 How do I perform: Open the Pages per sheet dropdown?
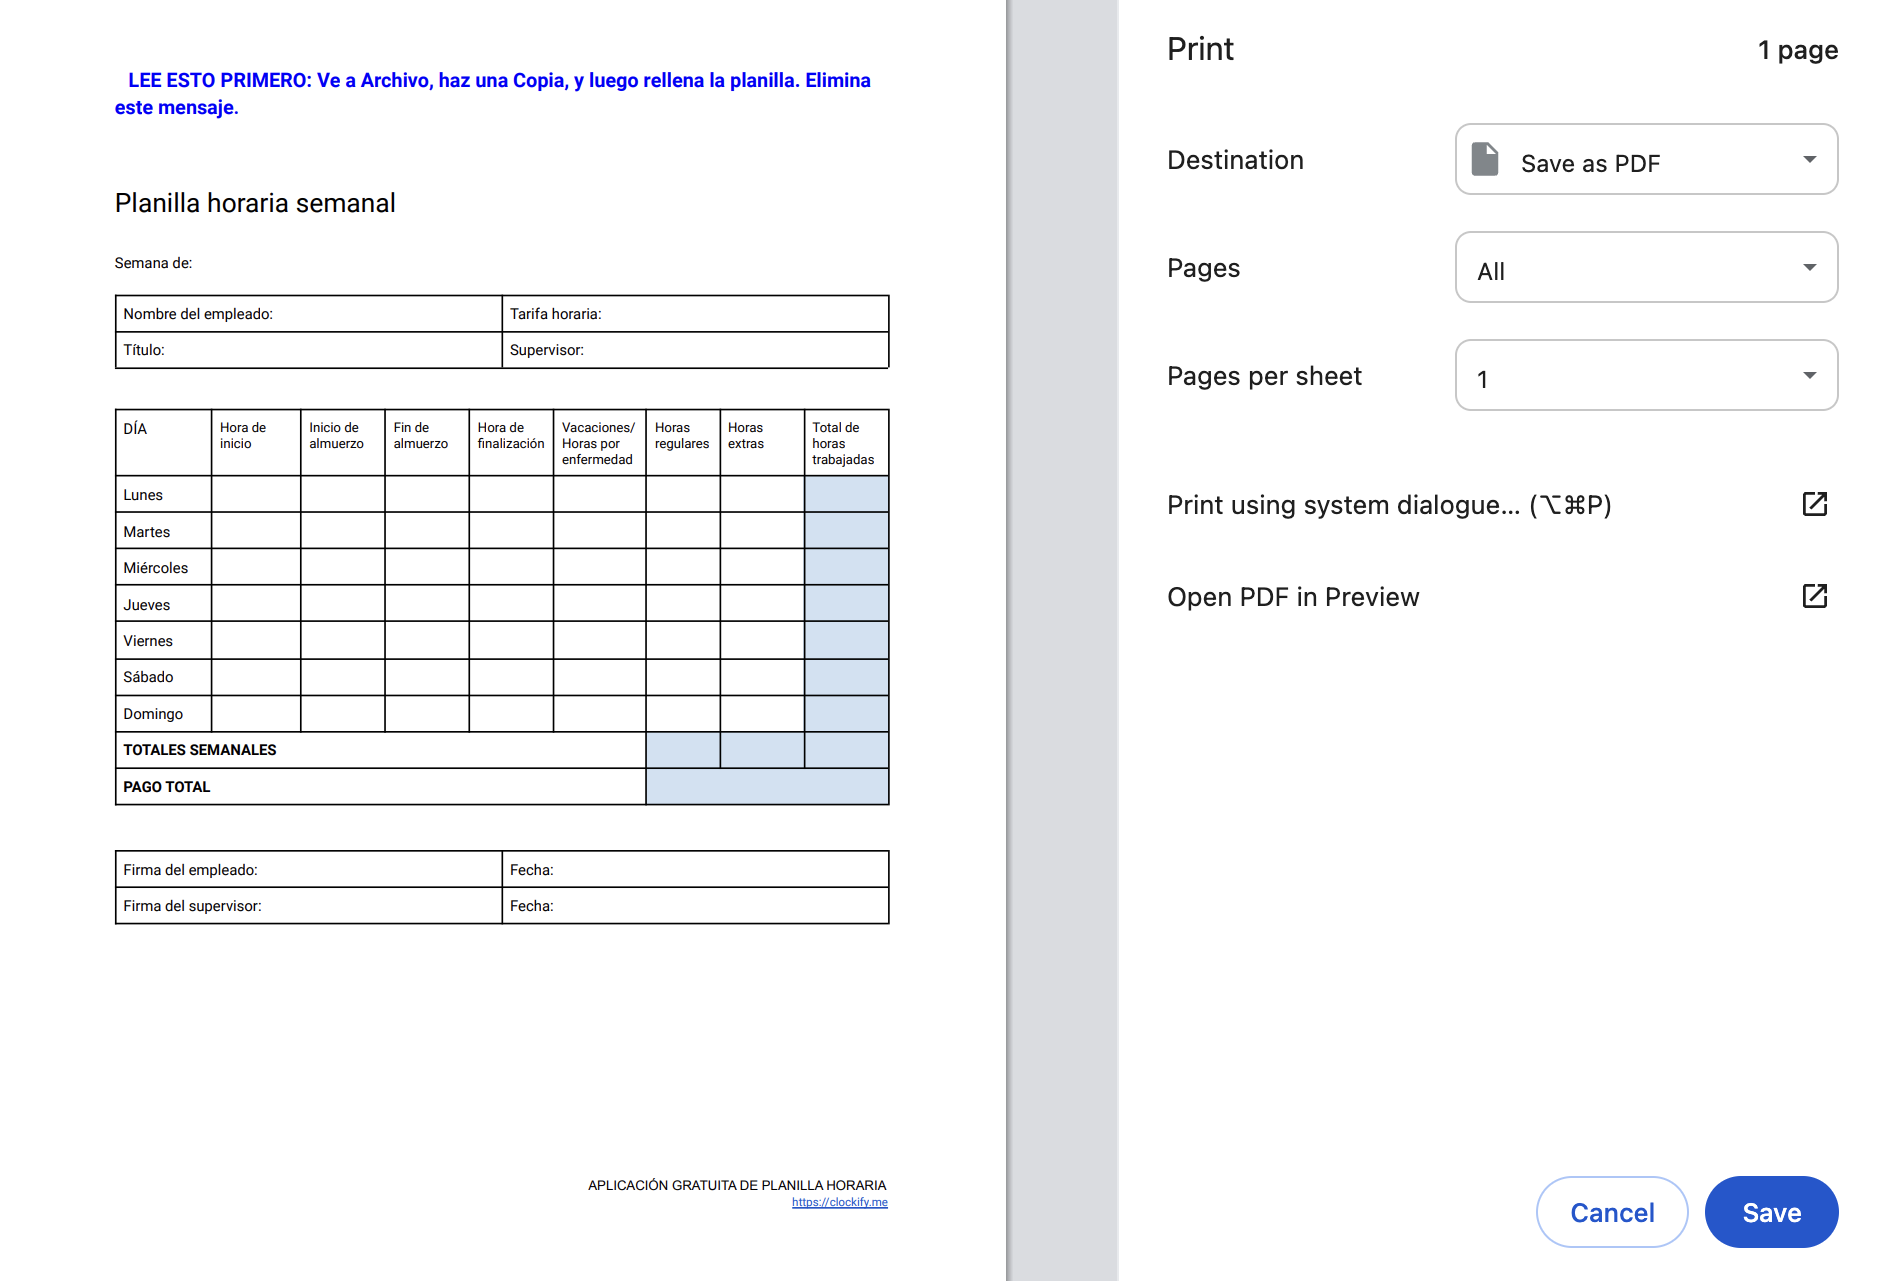(1646, 376)
